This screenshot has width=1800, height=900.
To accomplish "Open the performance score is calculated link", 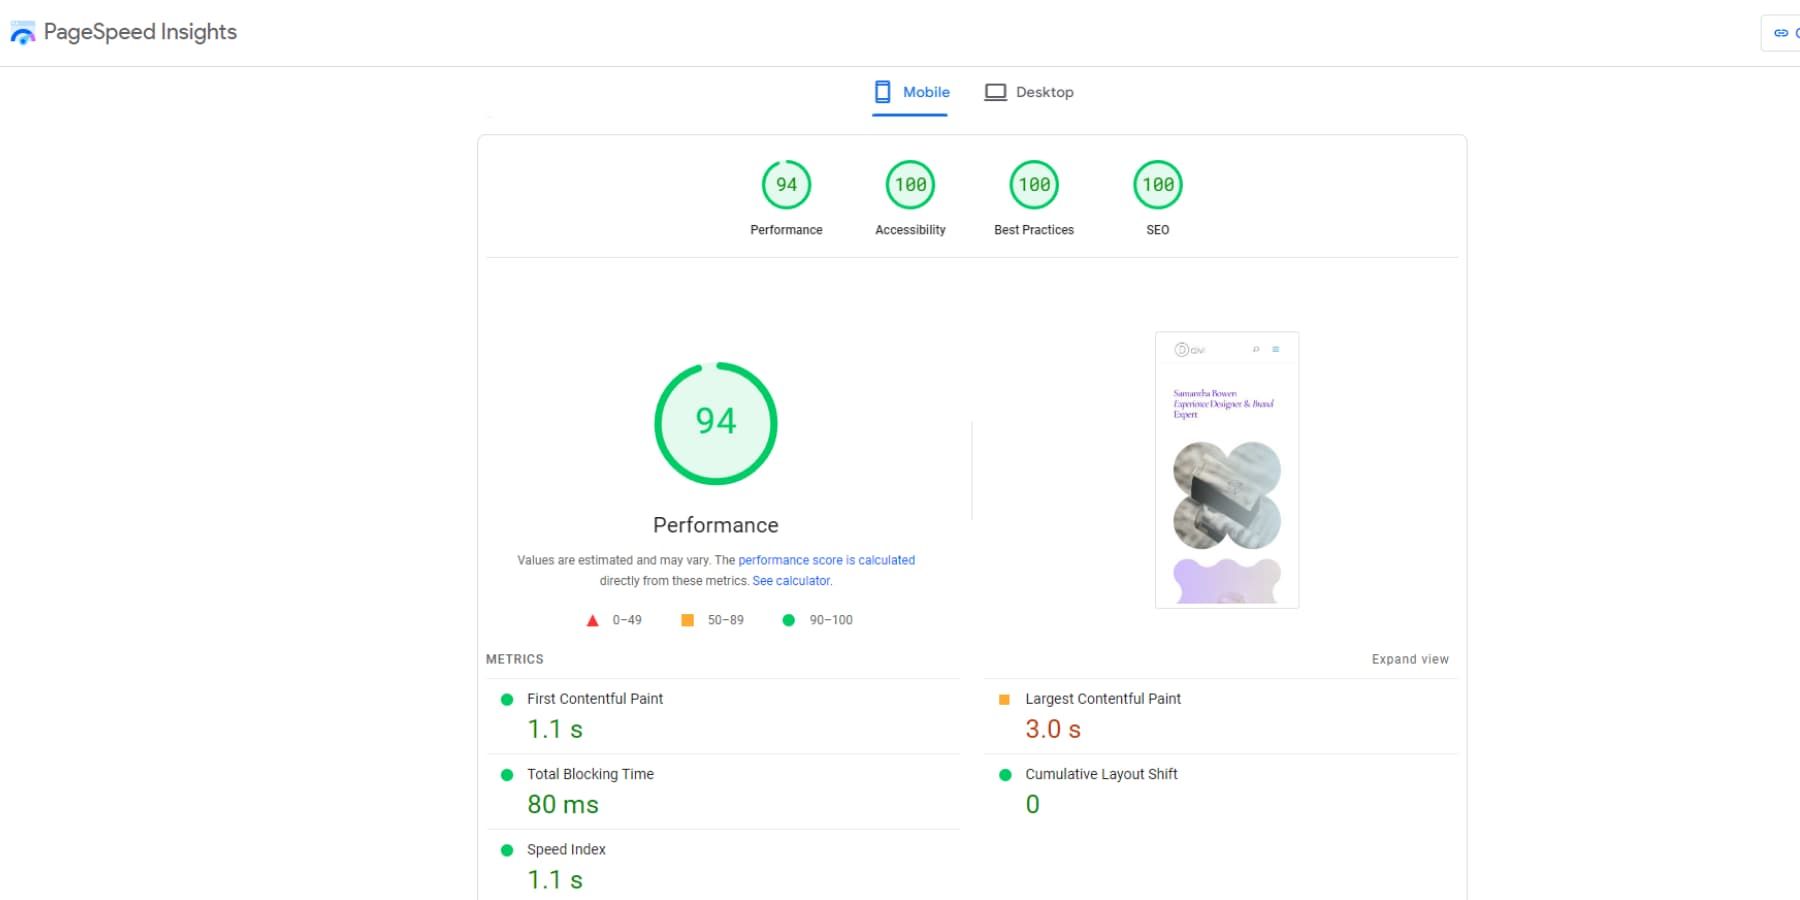I will tap(827, 560).
